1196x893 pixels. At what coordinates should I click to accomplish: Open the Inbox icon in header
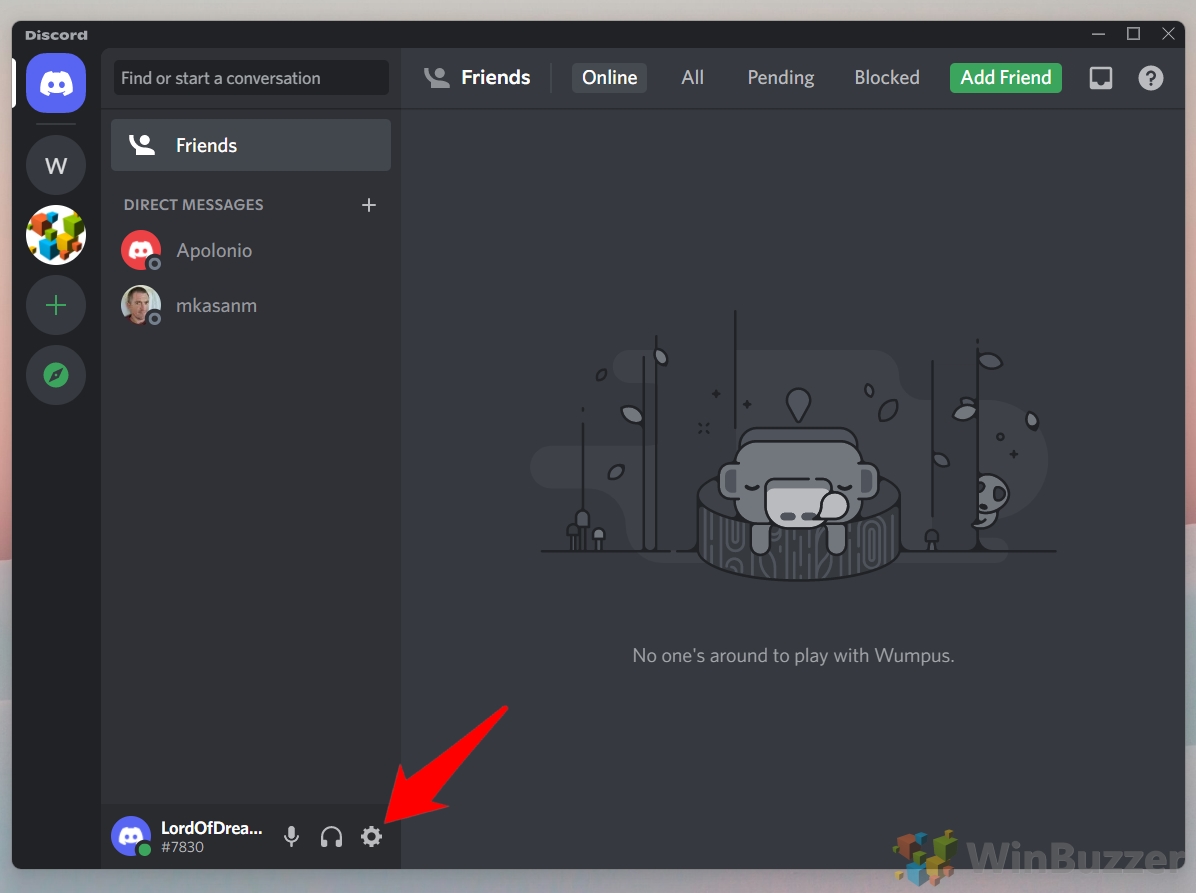click(1101, 78)
